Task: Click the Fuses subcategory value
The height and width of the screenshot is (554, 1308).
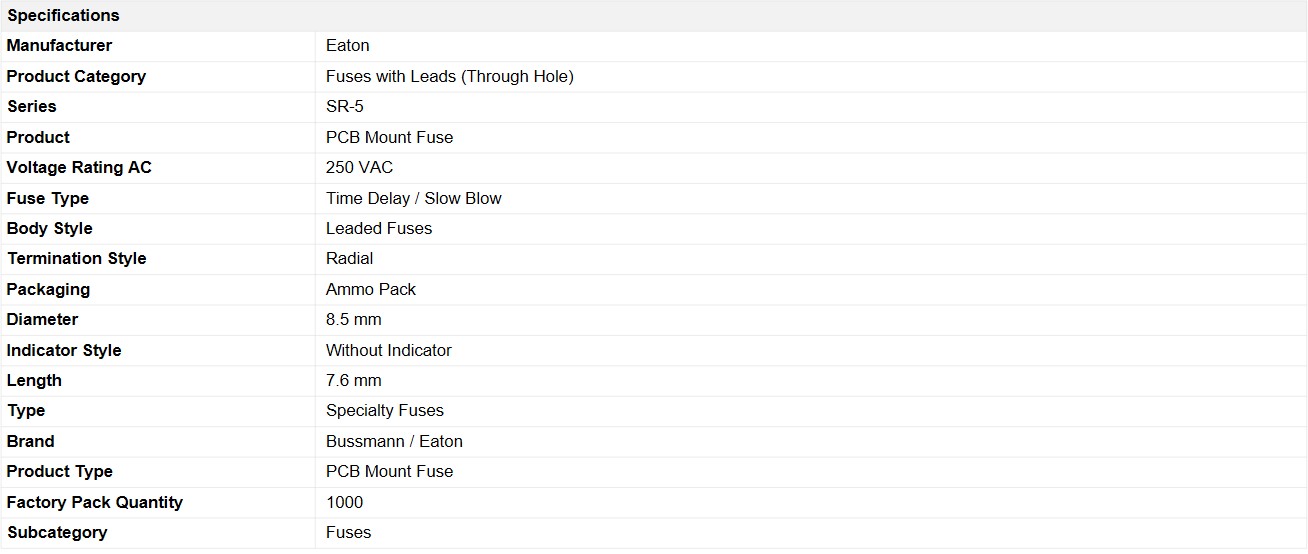Action: (349, 532)
